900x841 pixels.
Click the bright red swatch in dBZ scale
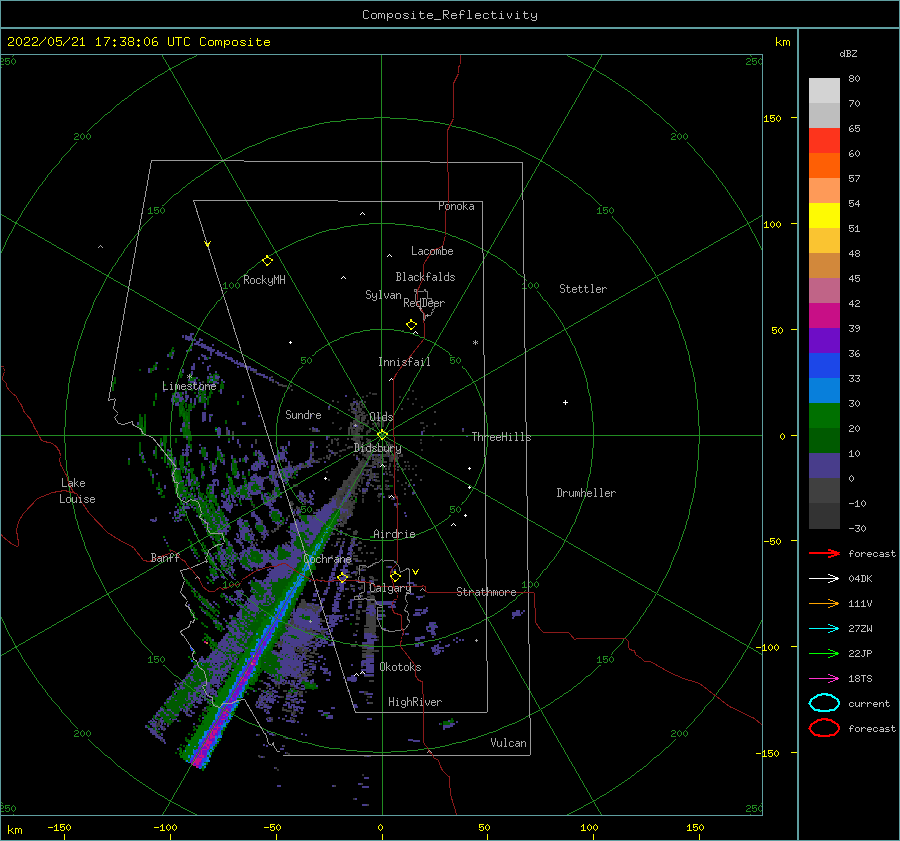[x=824, y=141]
